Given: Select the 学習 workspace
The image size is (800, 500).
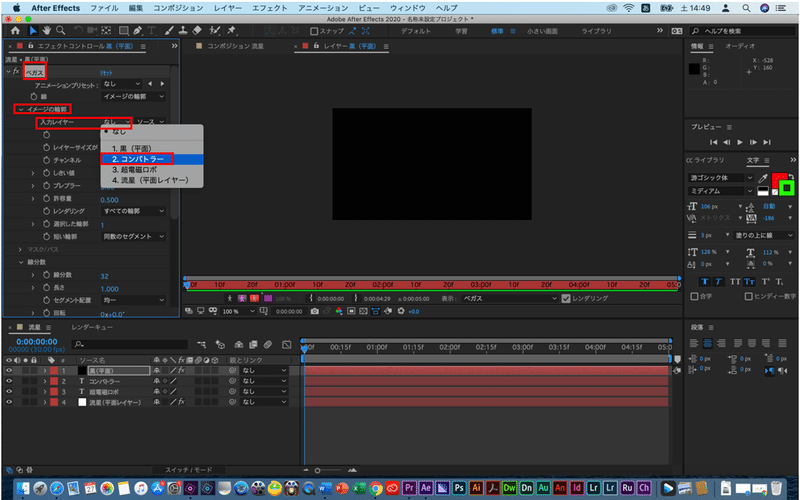Looking at the screenshot, I should coord(461,31).
